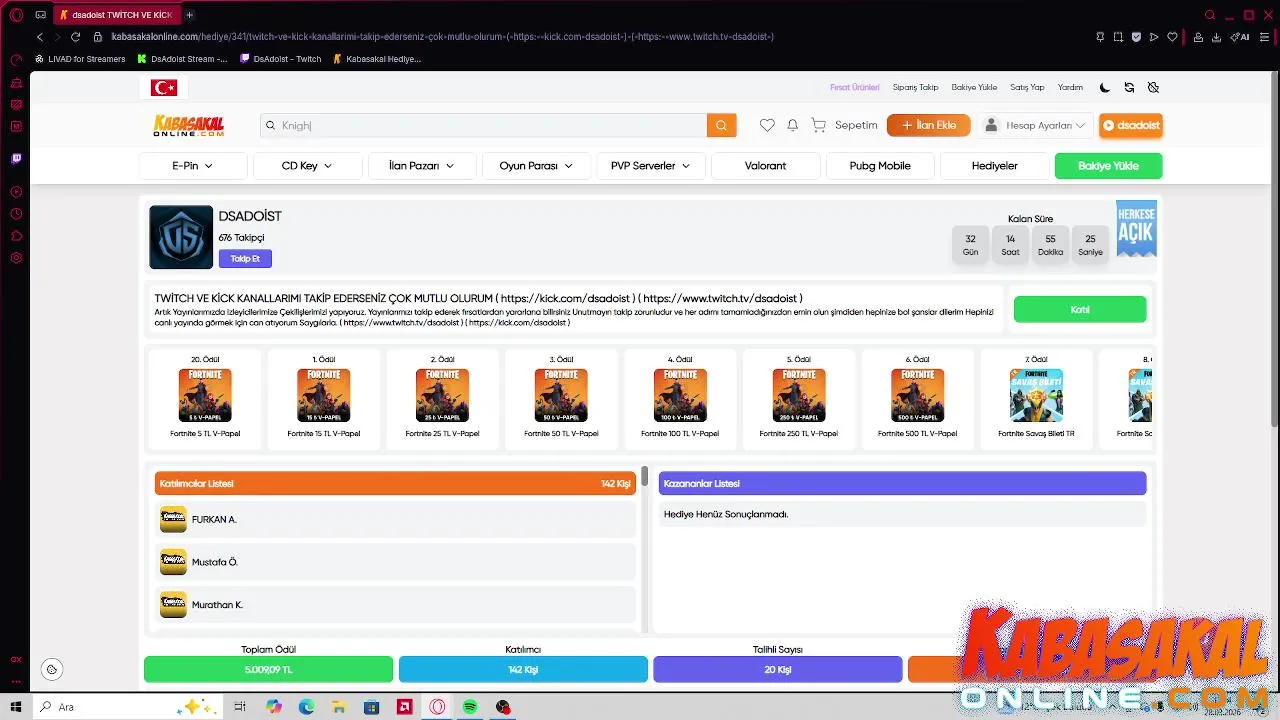This screenshot has height=720, width=1280.
Task: Open the LIVAD for Streamers bookmark
Action: 80,59
